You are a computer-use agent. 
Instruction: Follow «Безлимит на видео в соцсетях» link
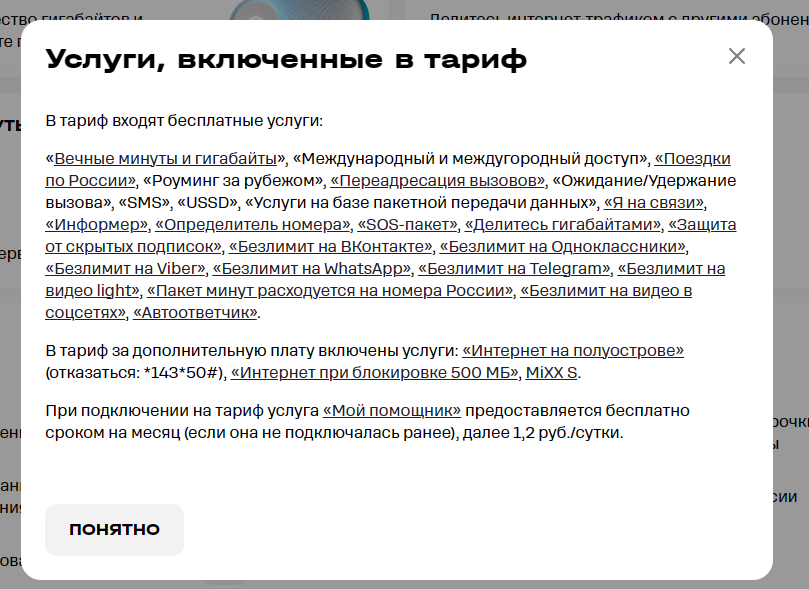pos(606,291)
